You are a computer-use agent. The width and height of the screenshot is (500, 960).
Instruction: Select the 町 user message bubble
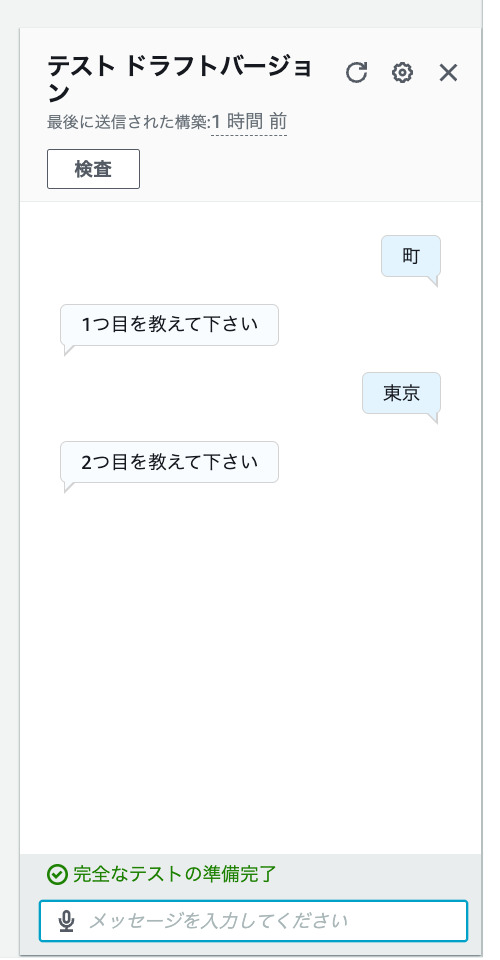[x=411, y=256]
